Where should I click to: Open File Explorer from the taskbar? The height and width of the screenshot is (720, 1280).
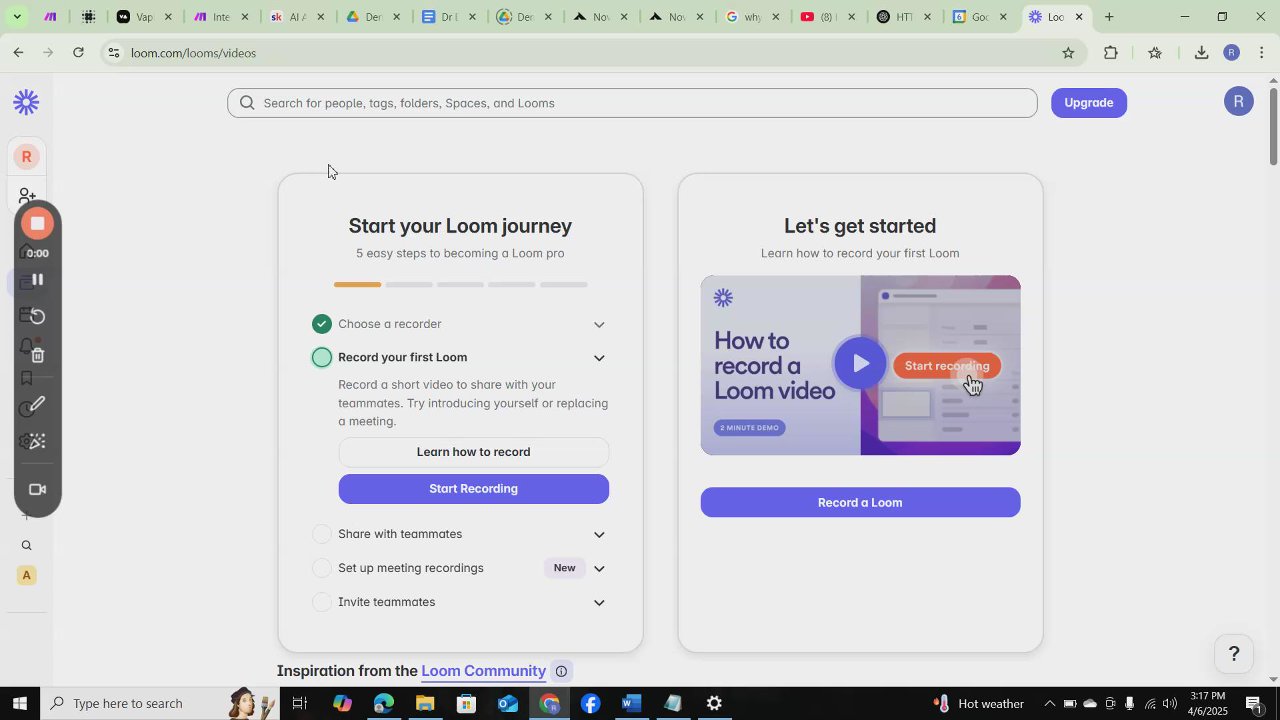pyautogui.click(x=425, y=703)
